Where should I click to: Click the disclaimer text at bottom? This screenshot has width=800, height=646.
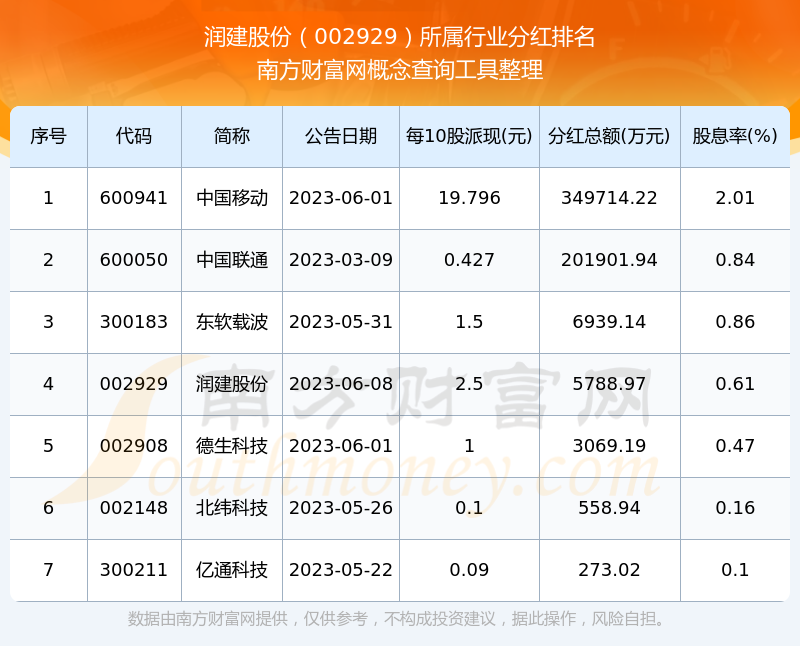coord(397,619)
